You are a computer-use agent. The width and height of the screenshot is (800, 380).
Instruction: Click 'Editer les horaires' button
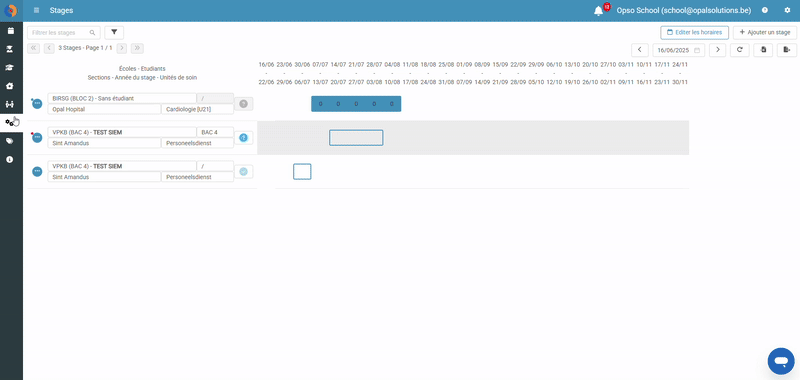pyautogui.click(x=694, y=33)
